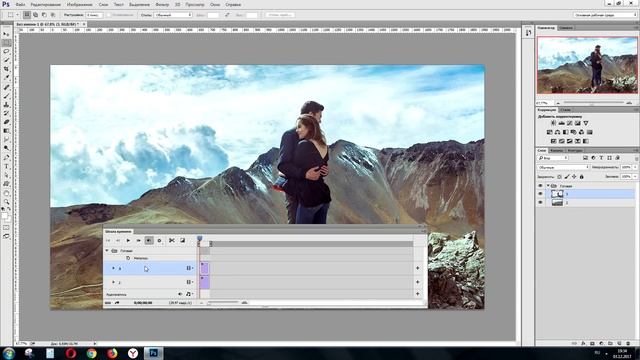Viewport: 640px width, 360px height.
Task: Open the timeline transition picker icon
Action: (x=182, y=240)
